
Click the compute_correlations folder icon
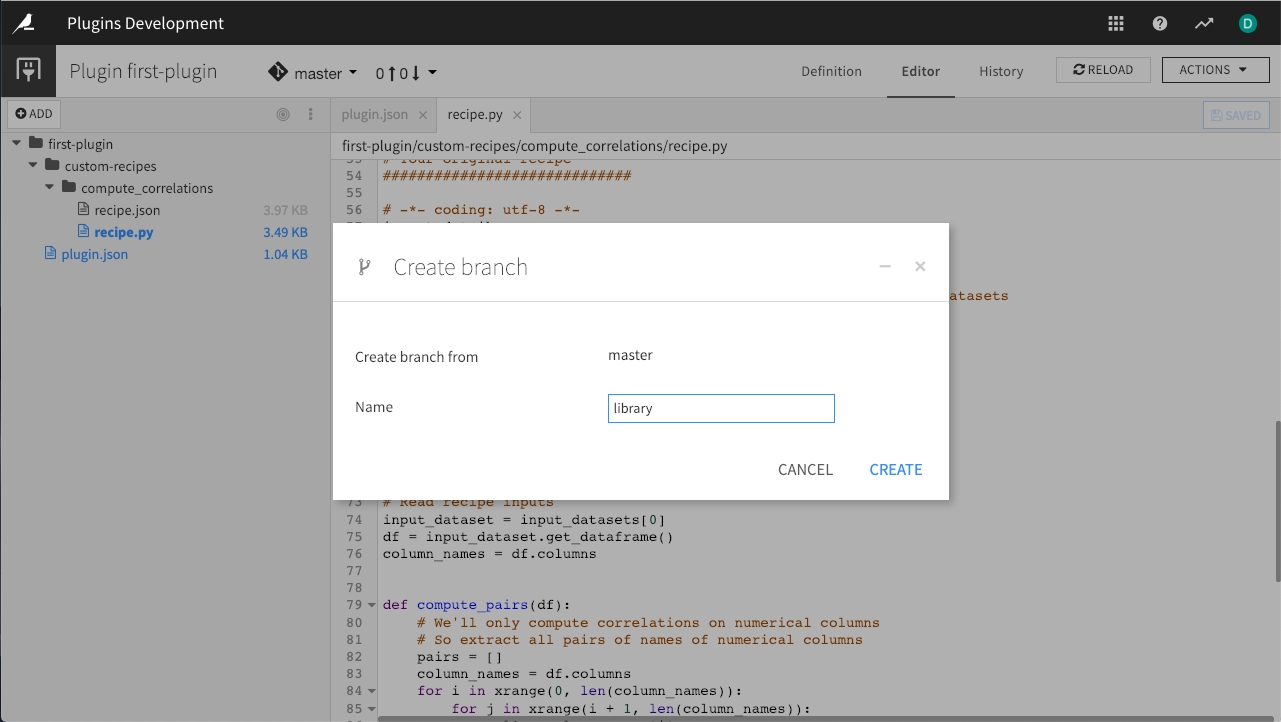(69, 188)
